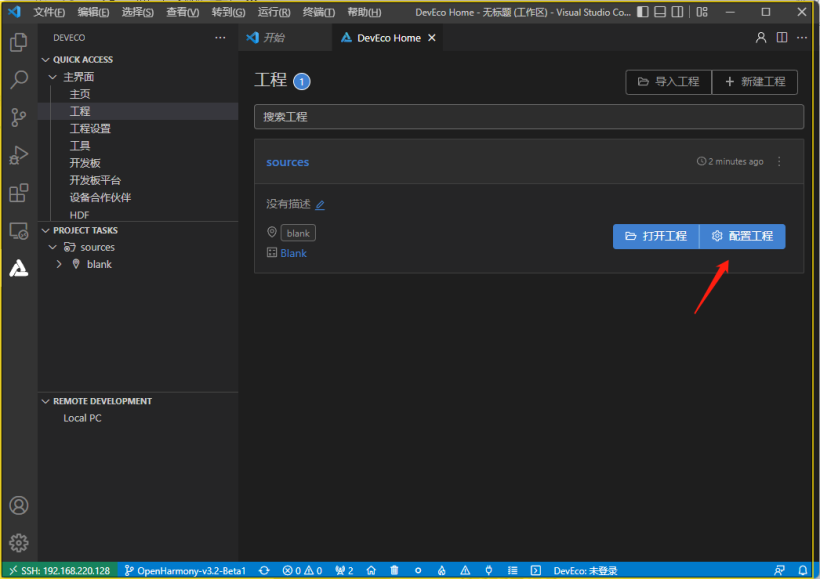Open the 终端 (Terminal) menu

(x=319, y=12)
